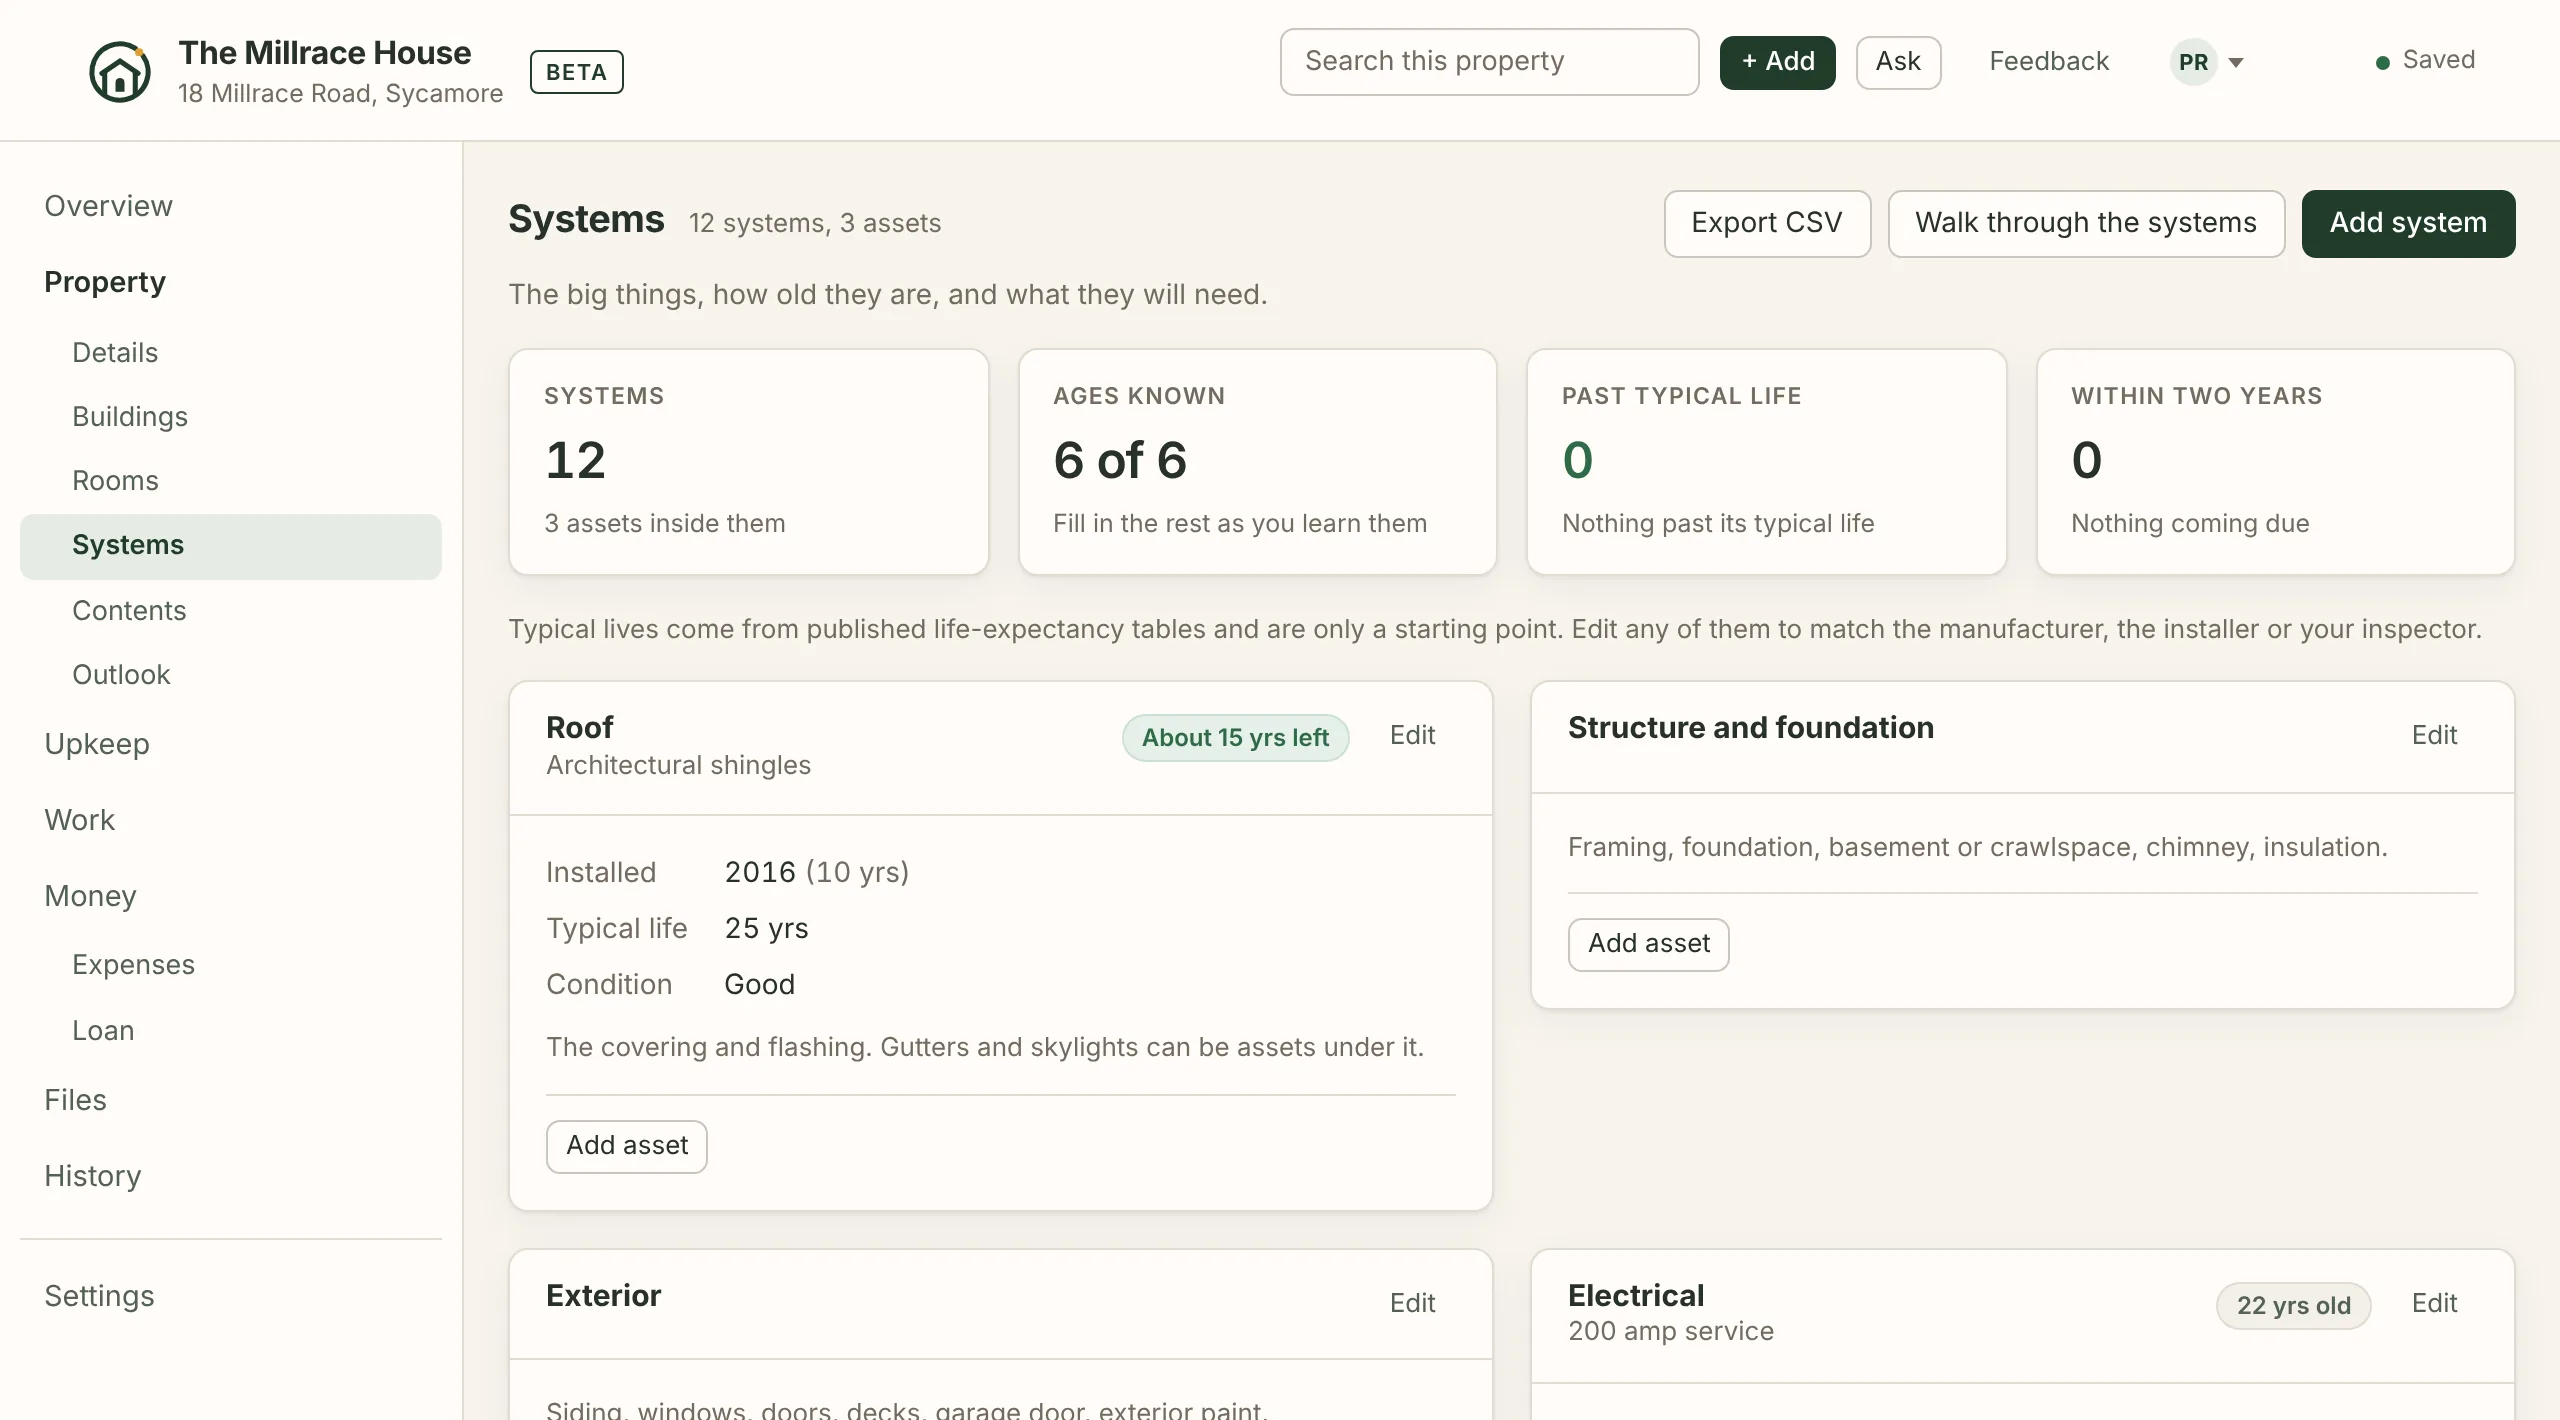Export systems as CSV
Screen dimensions: 2560x1420
click(x=1767, y=223)
